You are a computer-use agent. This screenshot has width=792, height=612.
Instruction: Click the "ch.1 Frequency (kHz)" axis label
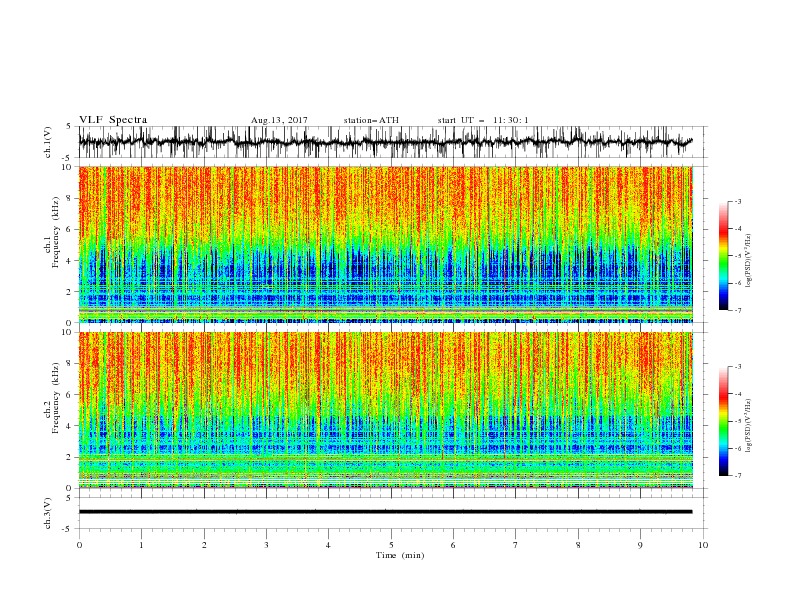point(52,230)
